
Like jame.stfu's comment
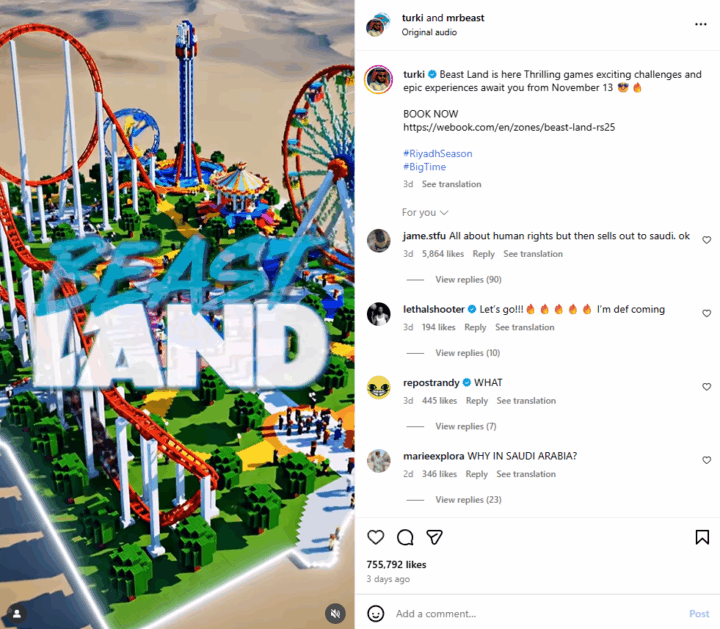707,240
